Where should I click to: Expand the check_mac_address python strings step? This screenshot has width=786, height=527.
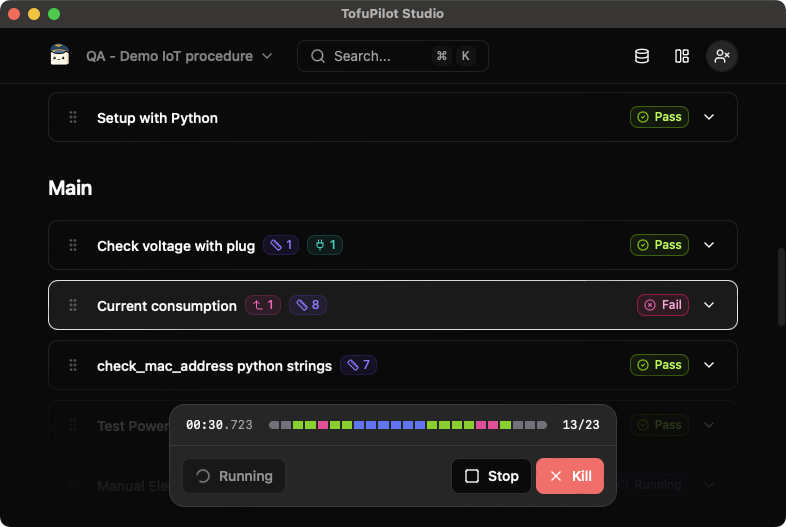(x=709, y=365)
